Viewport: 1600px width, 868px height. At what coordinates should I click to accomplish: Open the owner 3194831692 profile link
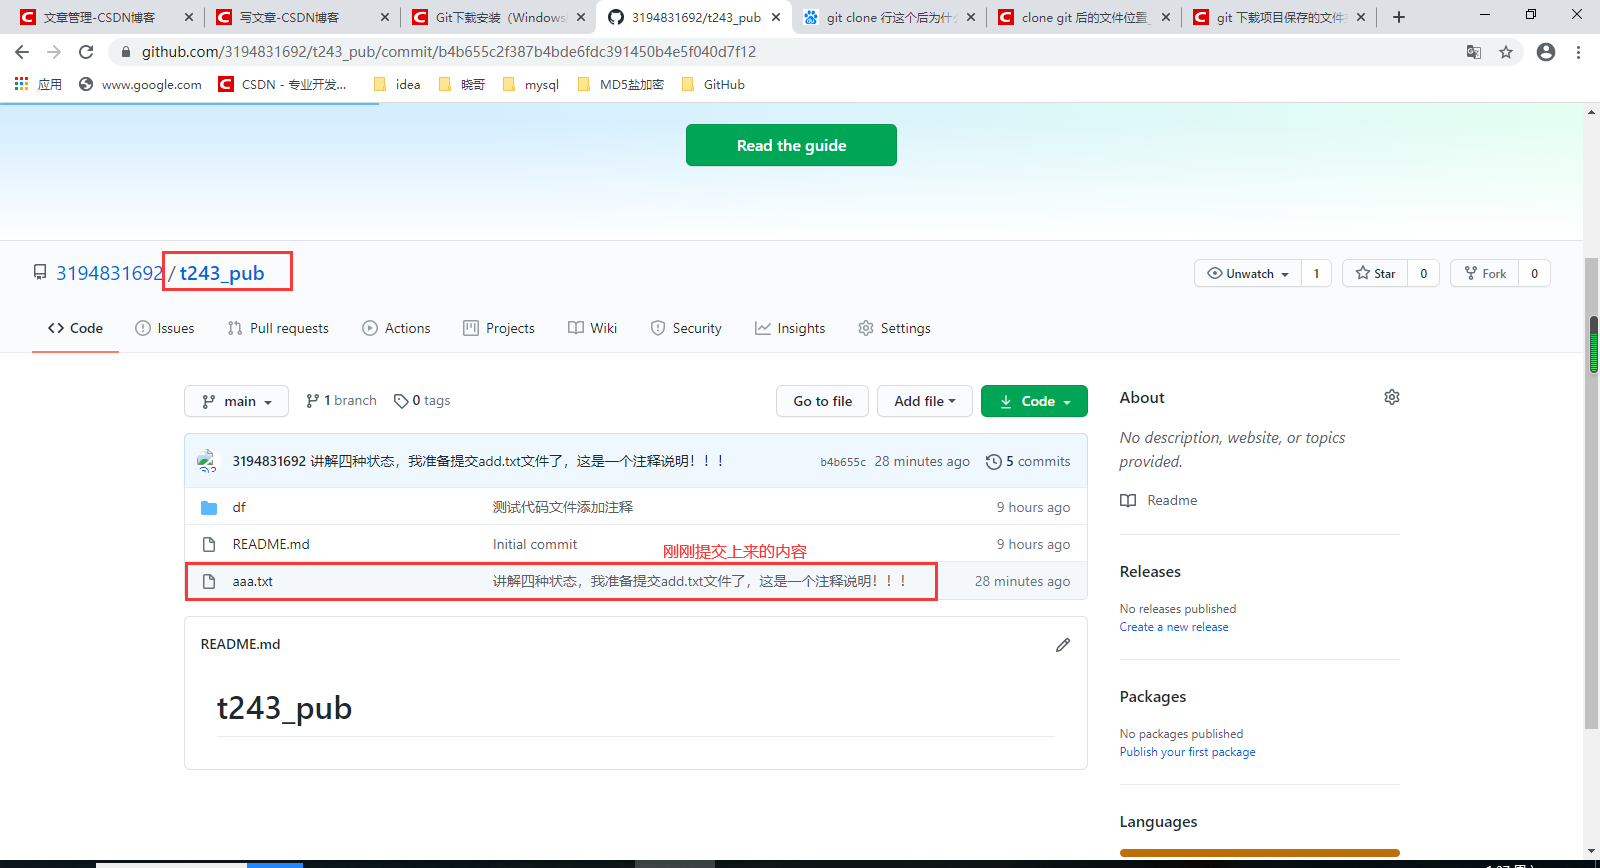(109, 273)
